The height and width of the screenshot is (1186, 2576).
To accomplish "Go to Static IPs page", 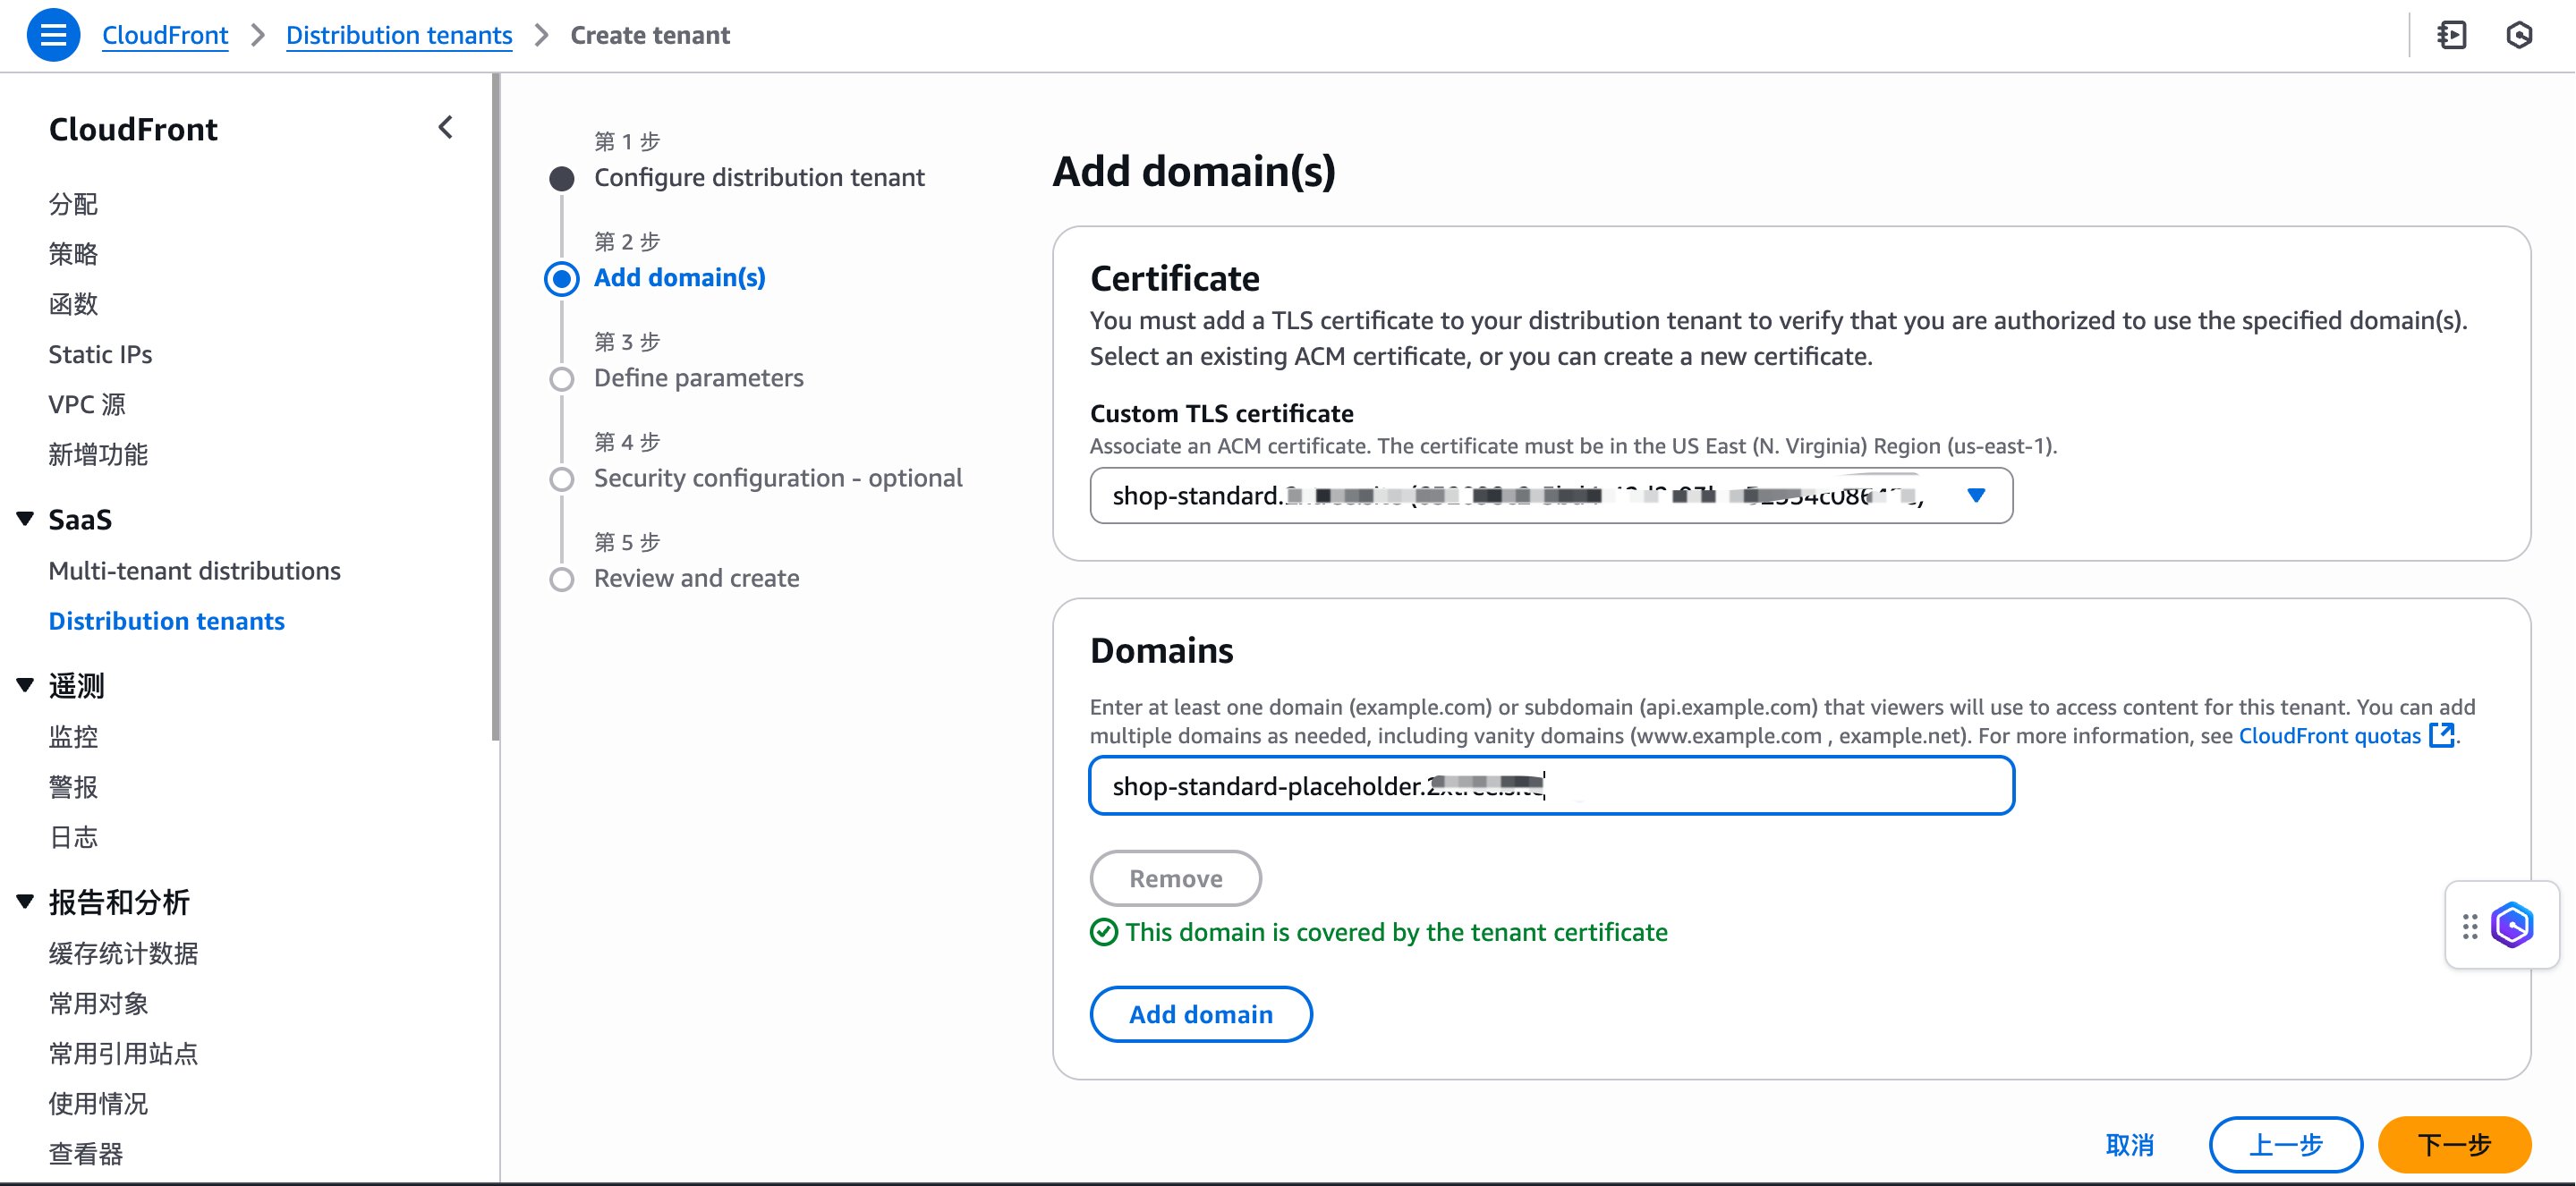I will coord(100,354).
